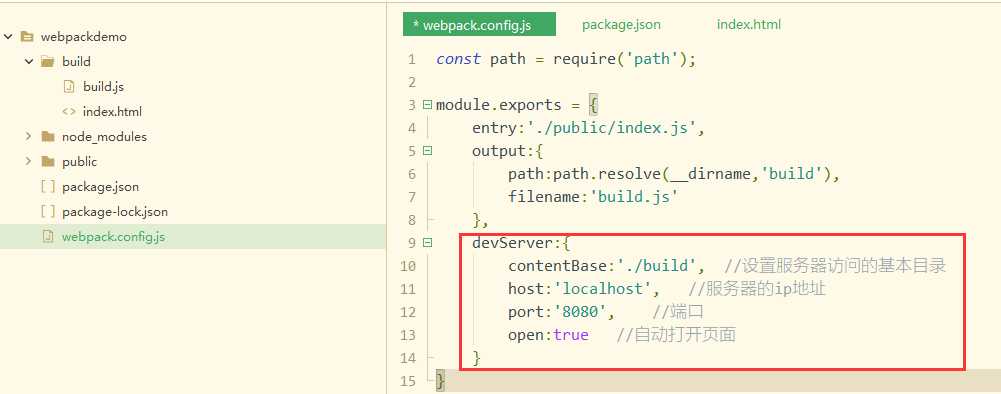Click the const keyword on line 1
Screen dimensions: 1001x394
(458, 59)
